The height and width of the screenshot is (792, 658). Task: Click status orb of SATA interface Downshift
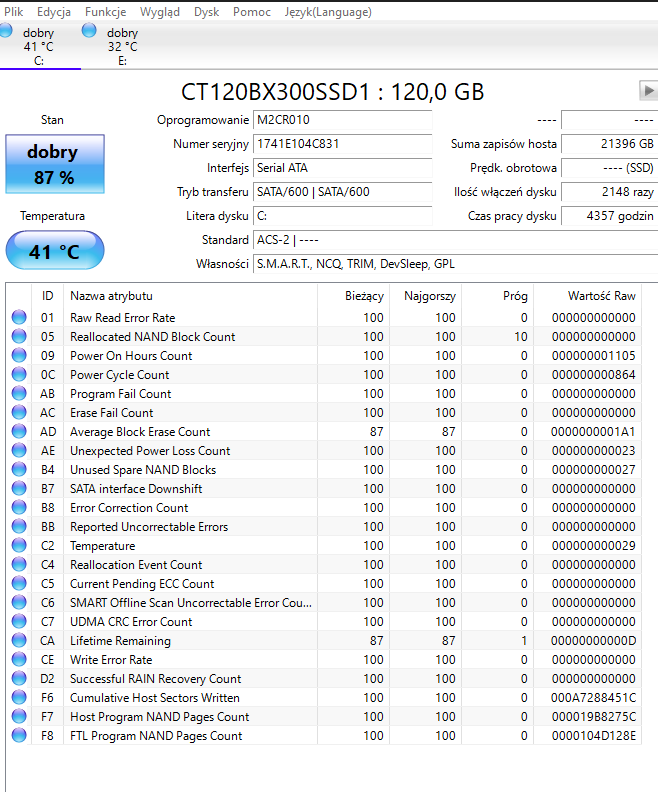click(19, 488)
